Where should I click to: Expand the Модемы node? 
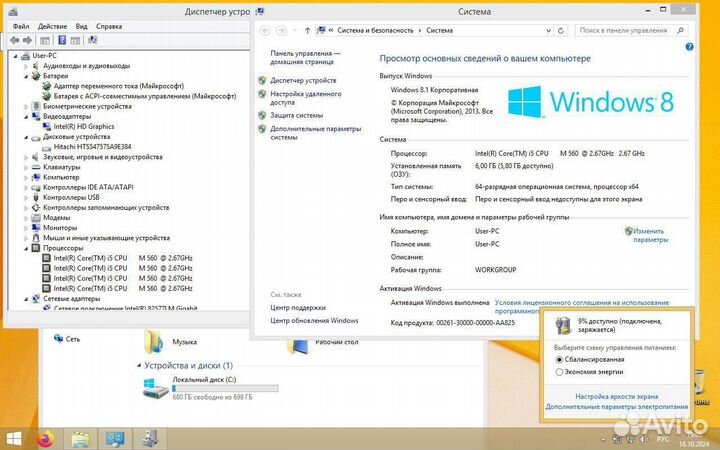coord(26,218)
